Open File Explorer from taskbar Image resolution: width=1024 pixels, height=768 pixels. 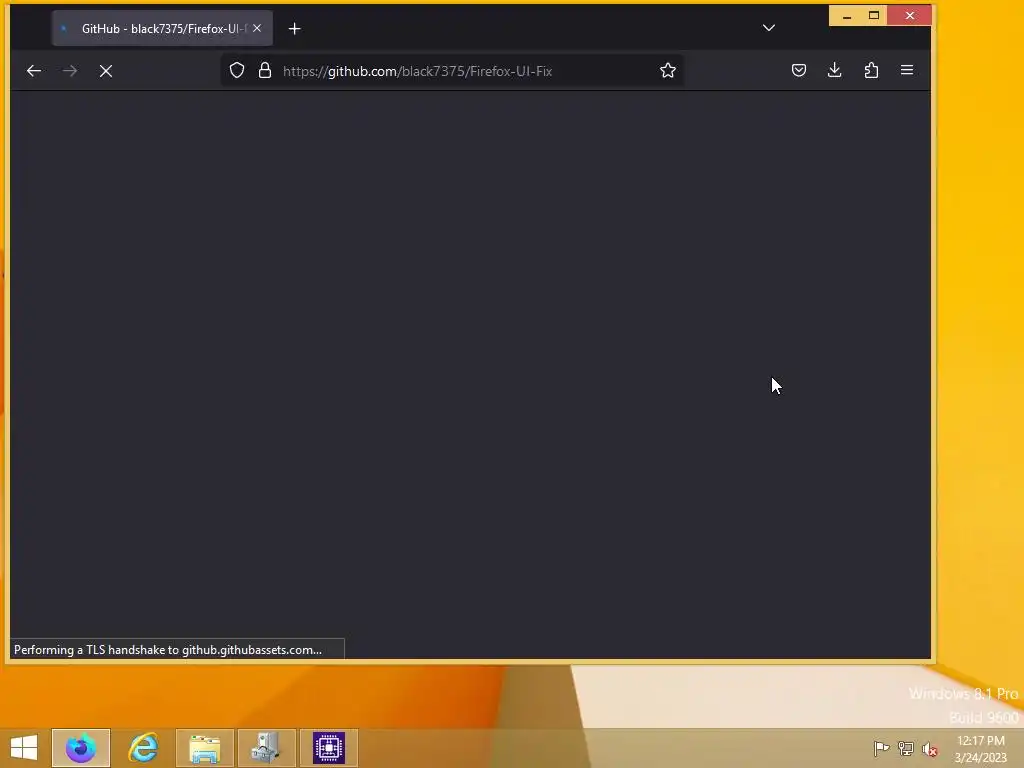tap(205, 748)
